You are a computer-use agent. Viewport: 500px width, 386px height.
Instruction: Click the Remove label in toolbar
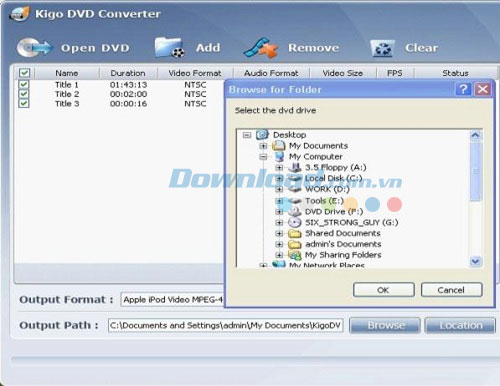click(x=314, y=48)
